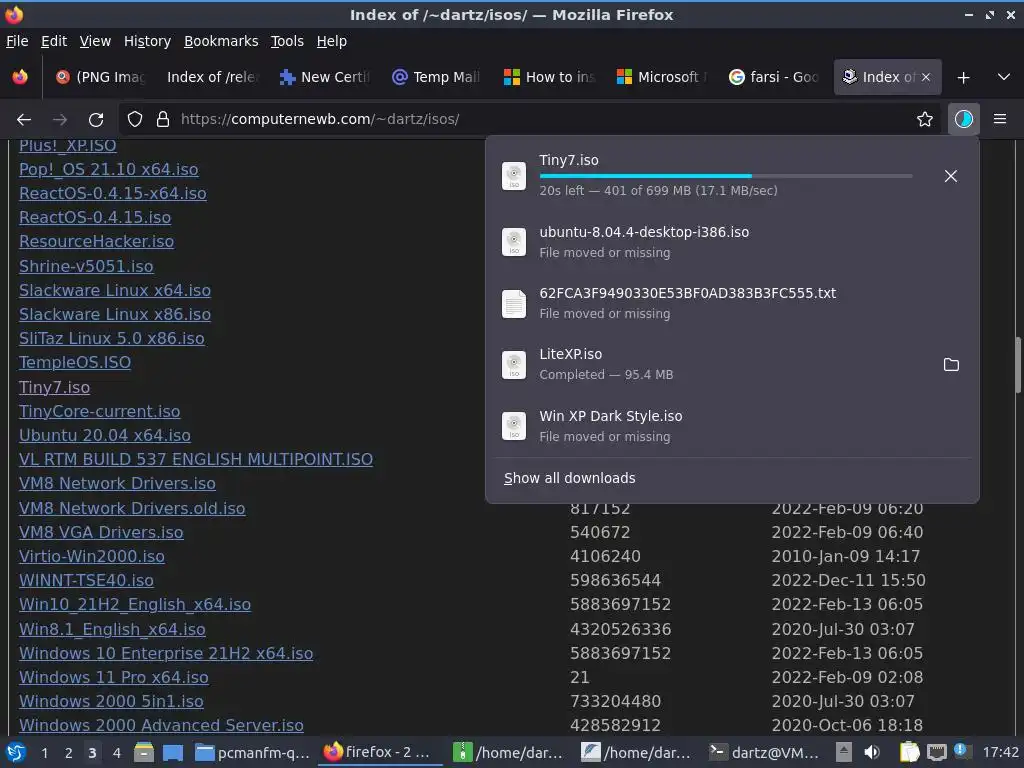This screenshot has width=1024, height=768.
Task: Expand the list all tabs dropdown
Action: coord(1004,77)
